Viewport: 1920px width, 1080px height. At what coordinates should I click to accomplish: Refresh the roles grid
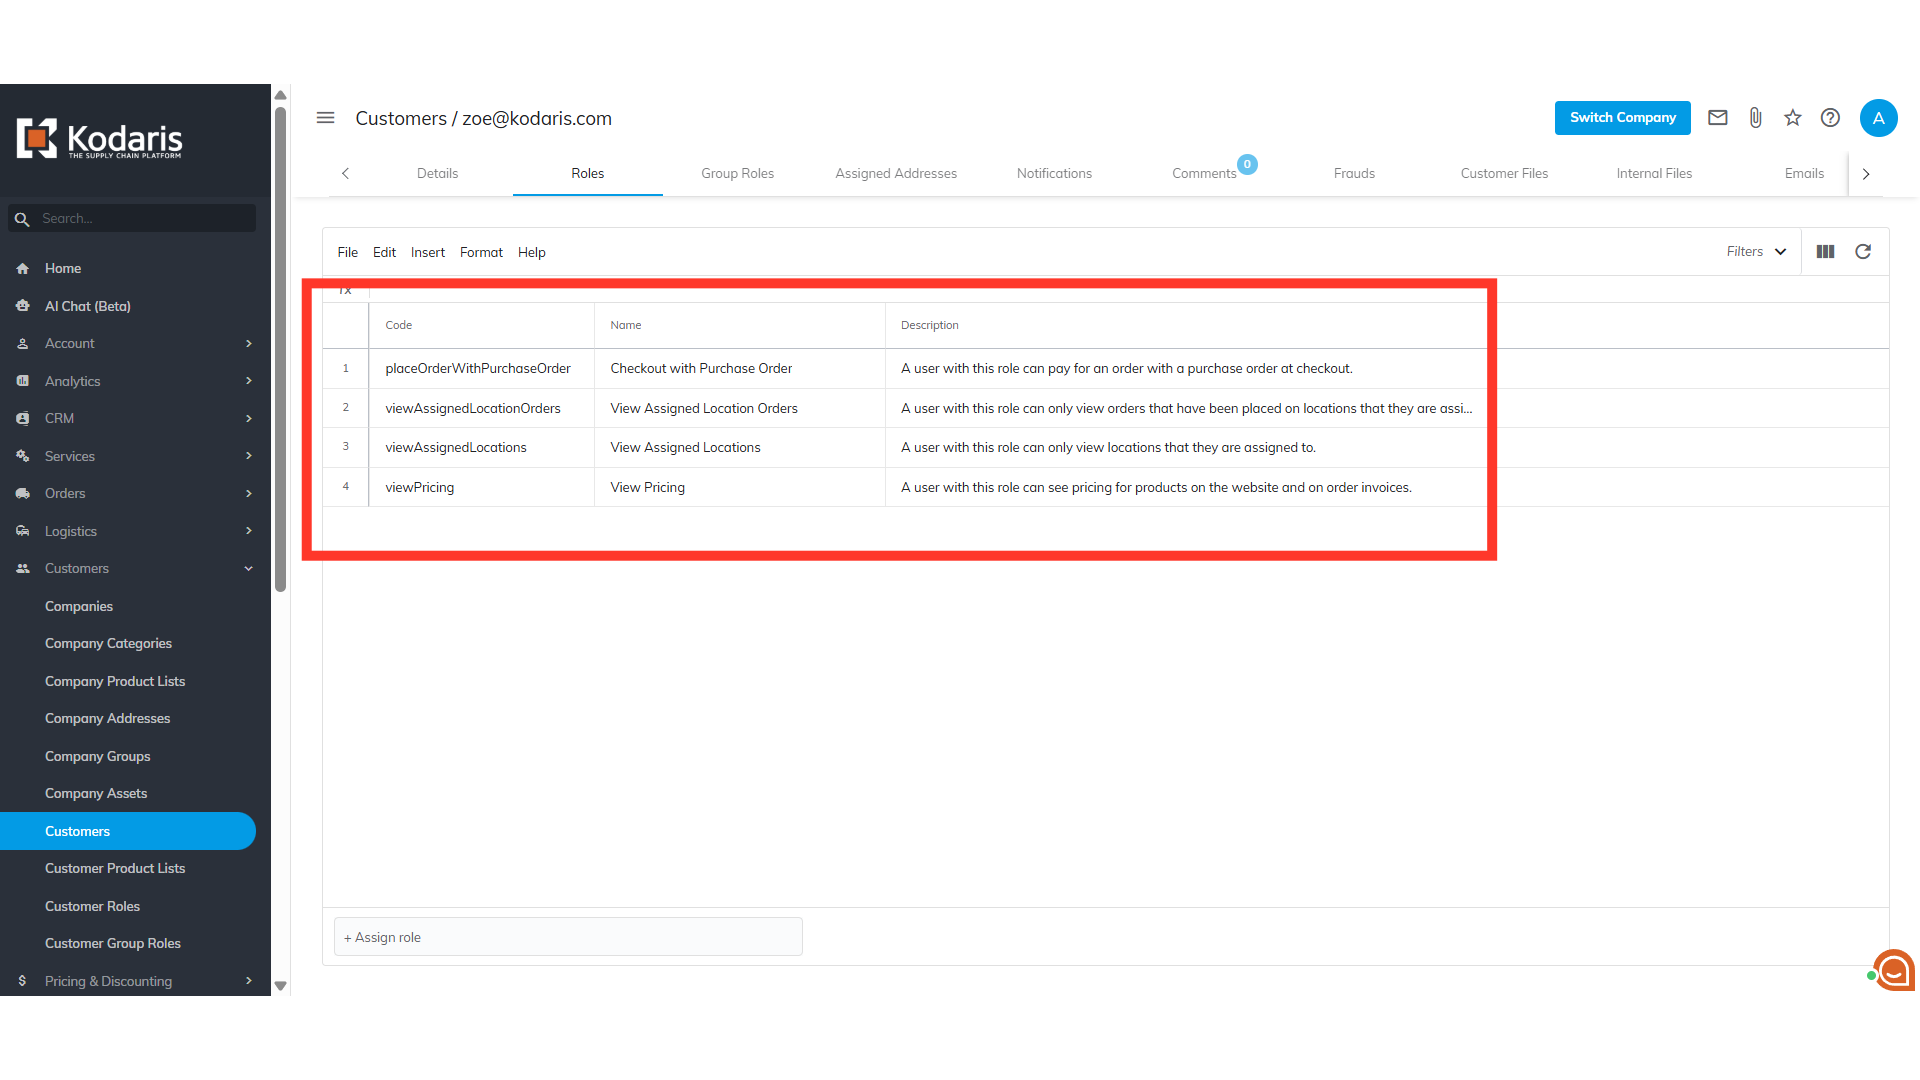point(1863,252)
